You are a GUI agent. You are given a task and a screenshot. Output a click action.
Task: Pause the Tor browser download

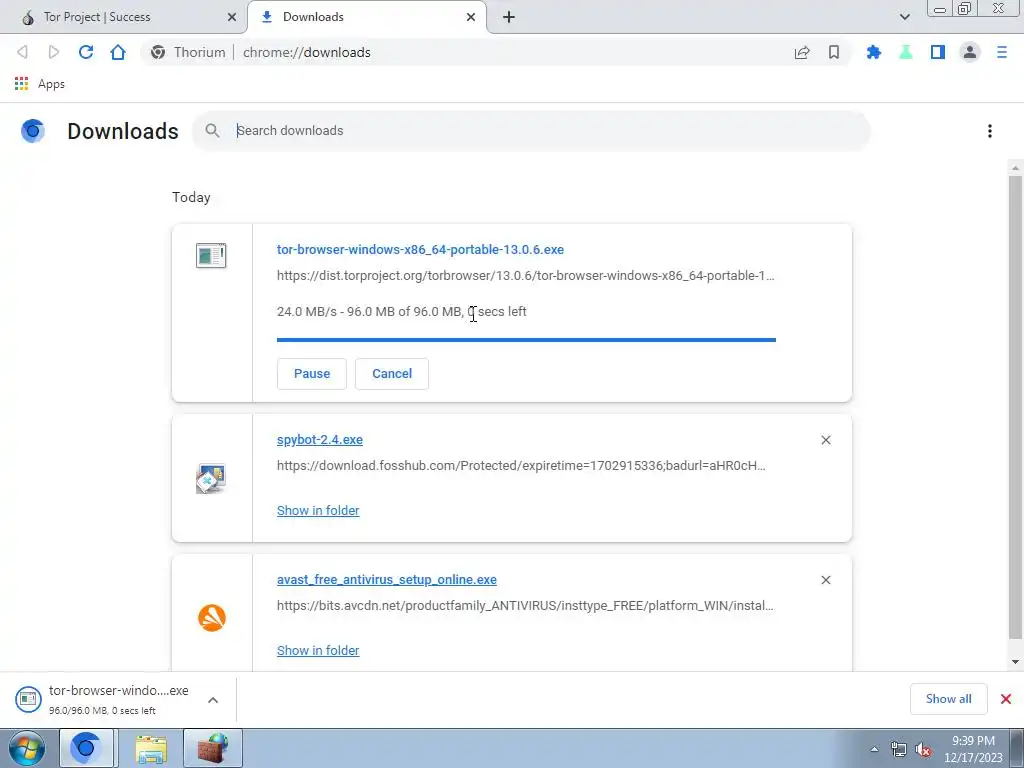point(312,374)
